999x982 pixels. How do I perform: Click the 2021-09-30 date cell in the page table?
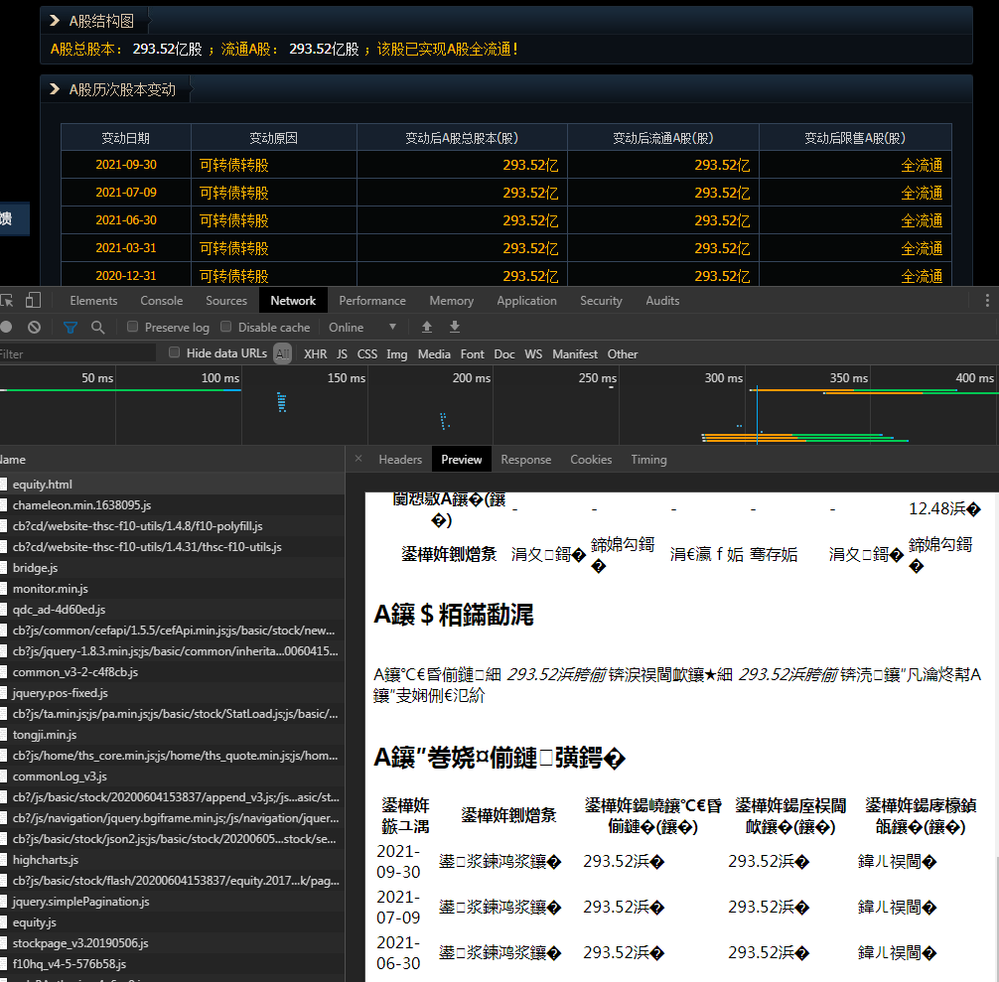126,164
